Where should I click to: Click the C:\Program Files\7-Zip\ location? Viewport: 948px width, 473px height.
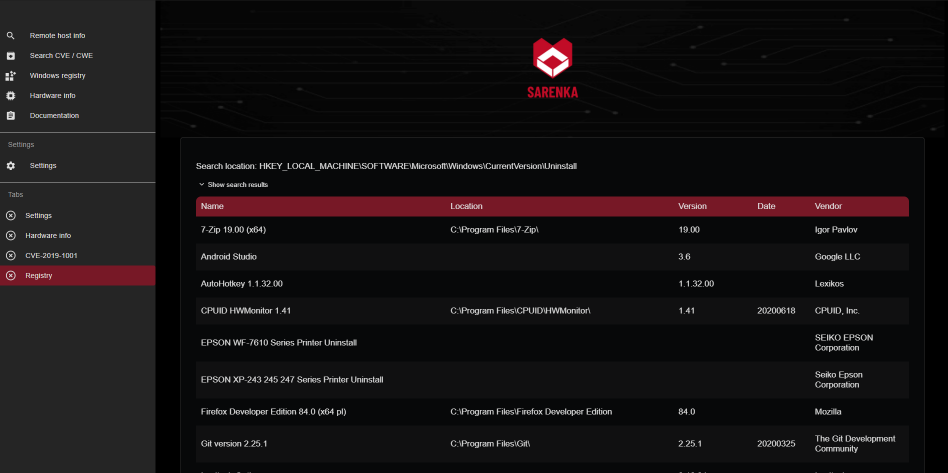495,230
